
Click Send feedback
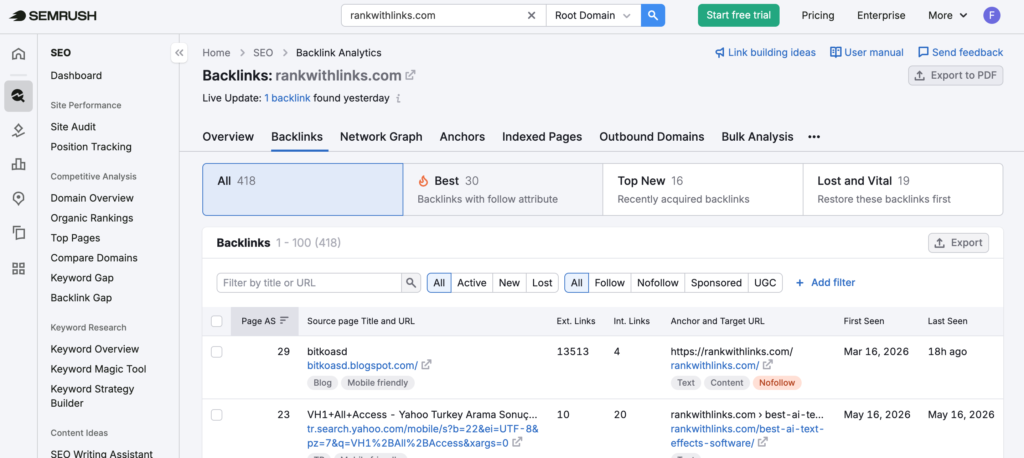tap(960, 52)
